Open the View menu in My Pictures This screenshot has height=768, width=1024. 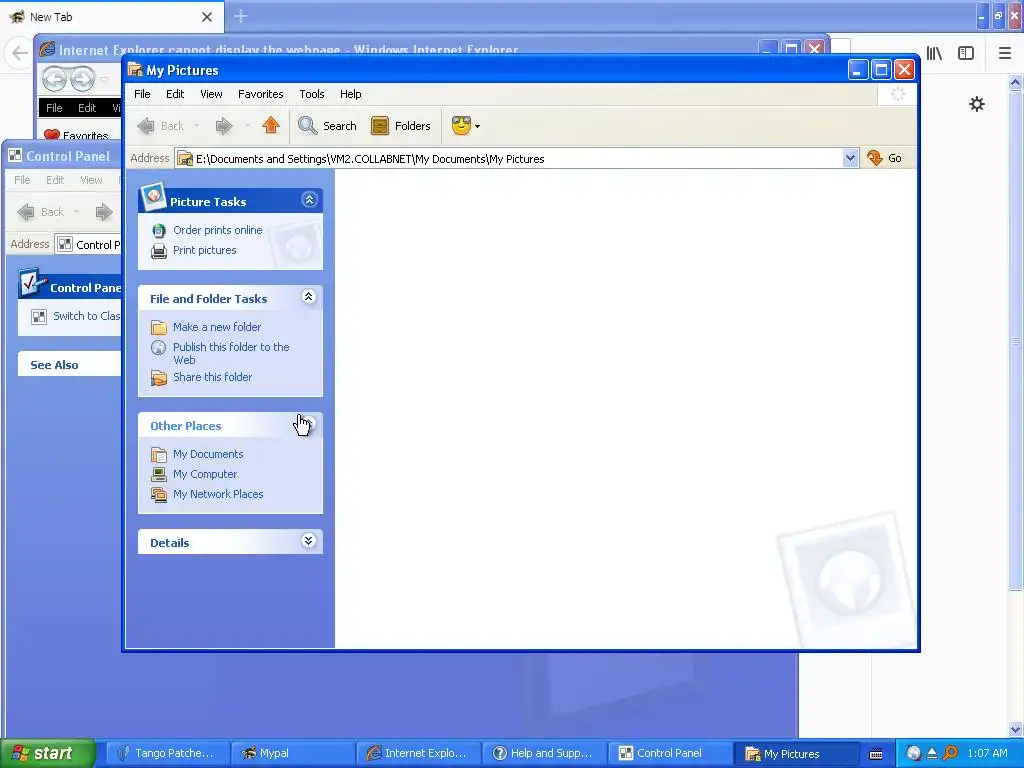click(211, 94)
